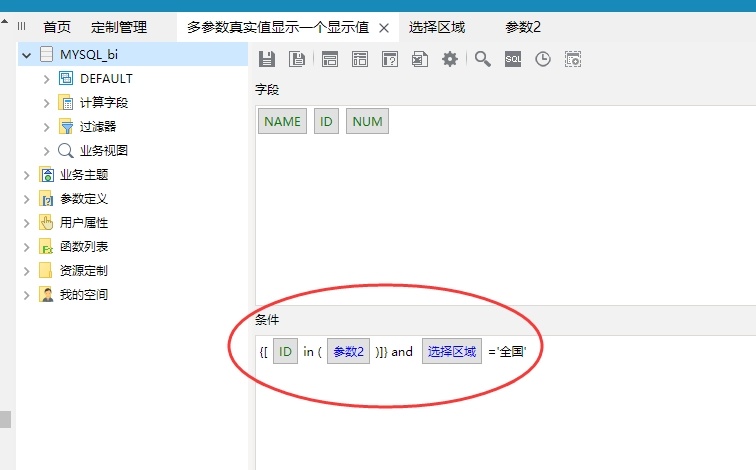This screenshot has width=756, height=470.
Task: Switch to the 首页 tab
Action: click(x=57, y=27)
